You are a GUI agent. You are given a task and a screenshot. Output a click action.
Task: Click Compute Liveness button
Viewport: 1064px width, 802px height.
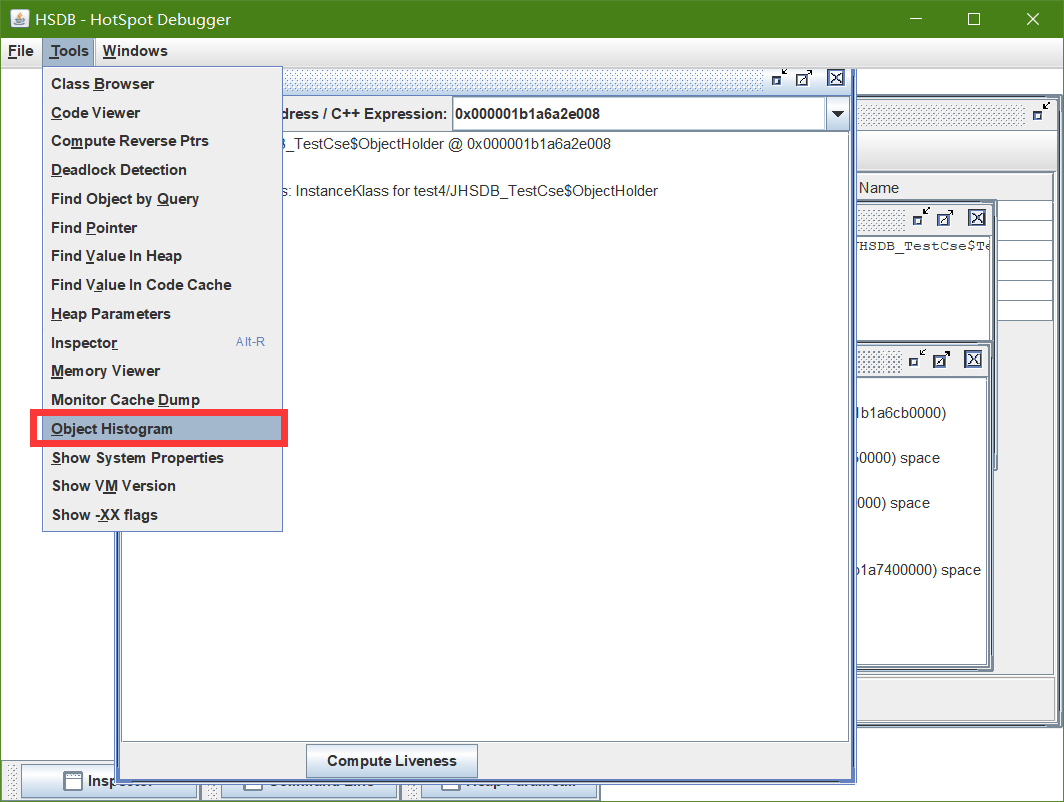pos(392,761)
